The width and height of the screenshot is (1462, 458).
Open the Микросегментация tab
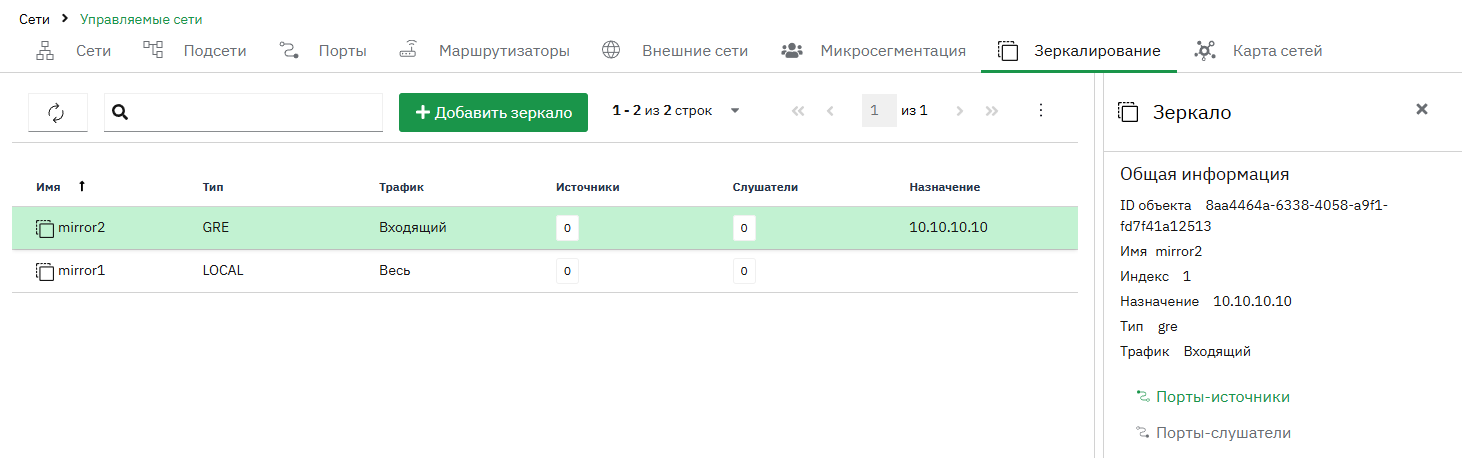873,50
